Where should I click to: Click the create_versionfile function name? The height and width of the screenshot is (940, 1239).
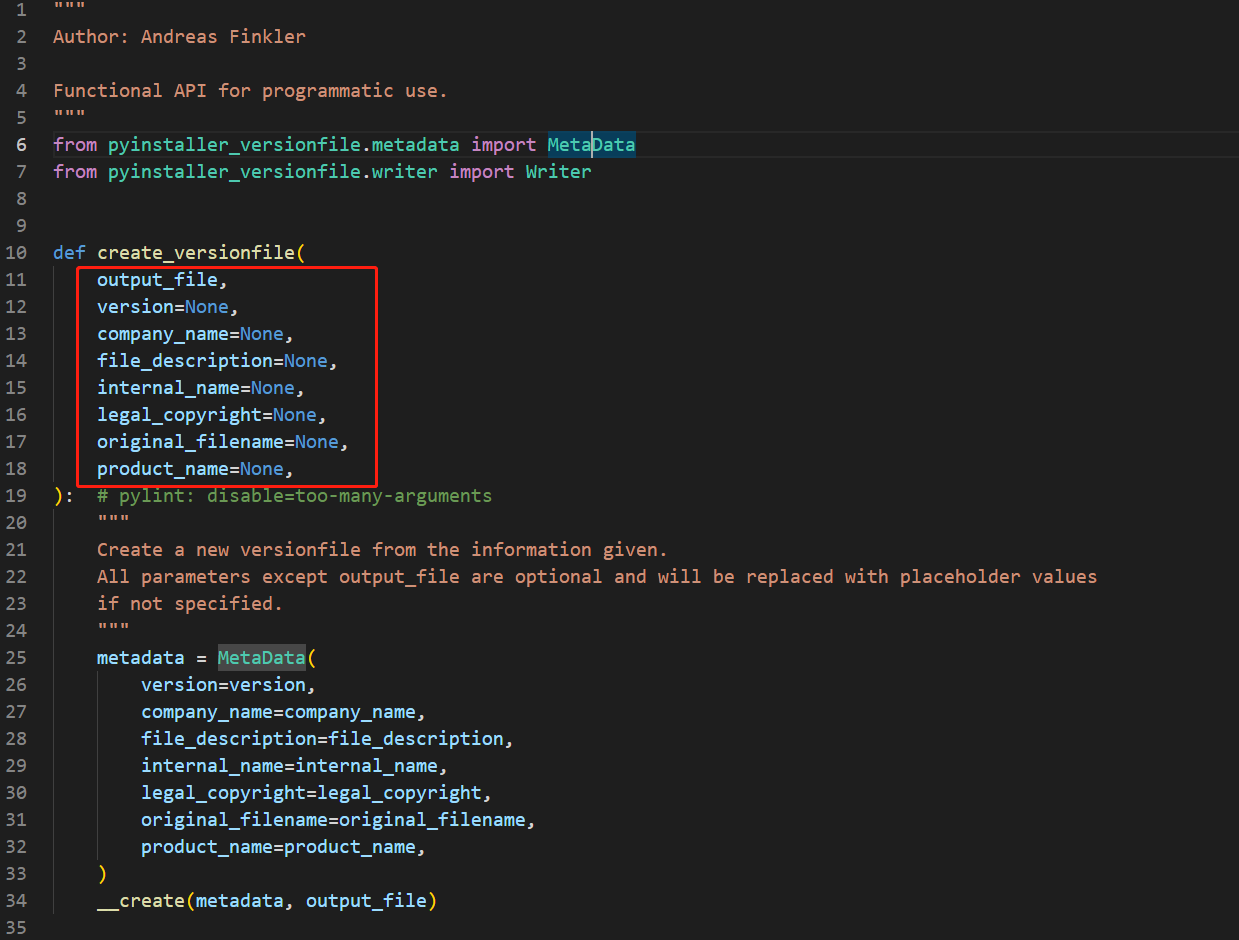coord(196,252)
